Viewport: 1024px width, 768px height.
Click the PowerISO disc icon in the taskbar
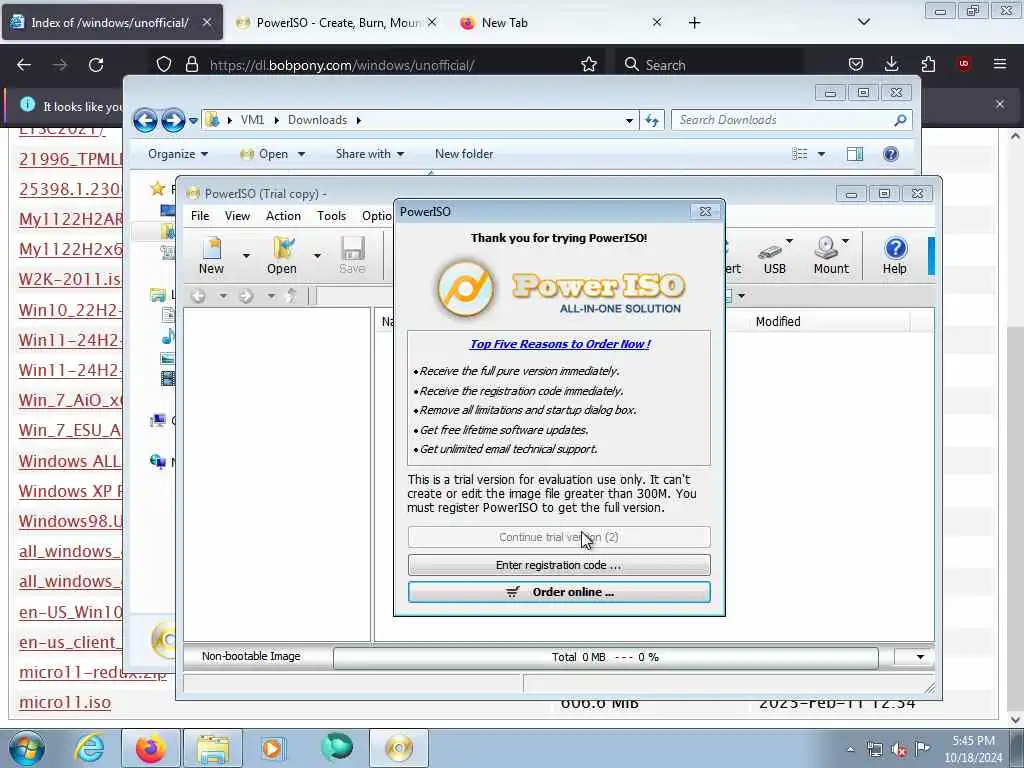[x=399, y=748]
